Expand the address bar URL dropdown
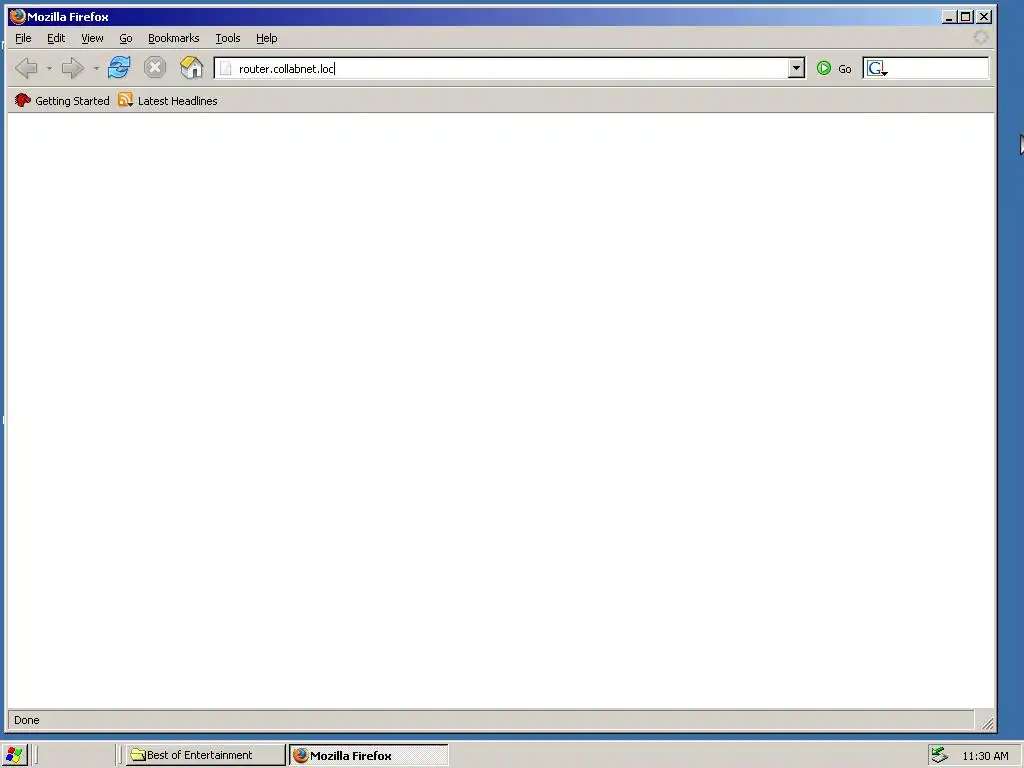This screenshot has width=1024, height=768. tap(796, 68)
